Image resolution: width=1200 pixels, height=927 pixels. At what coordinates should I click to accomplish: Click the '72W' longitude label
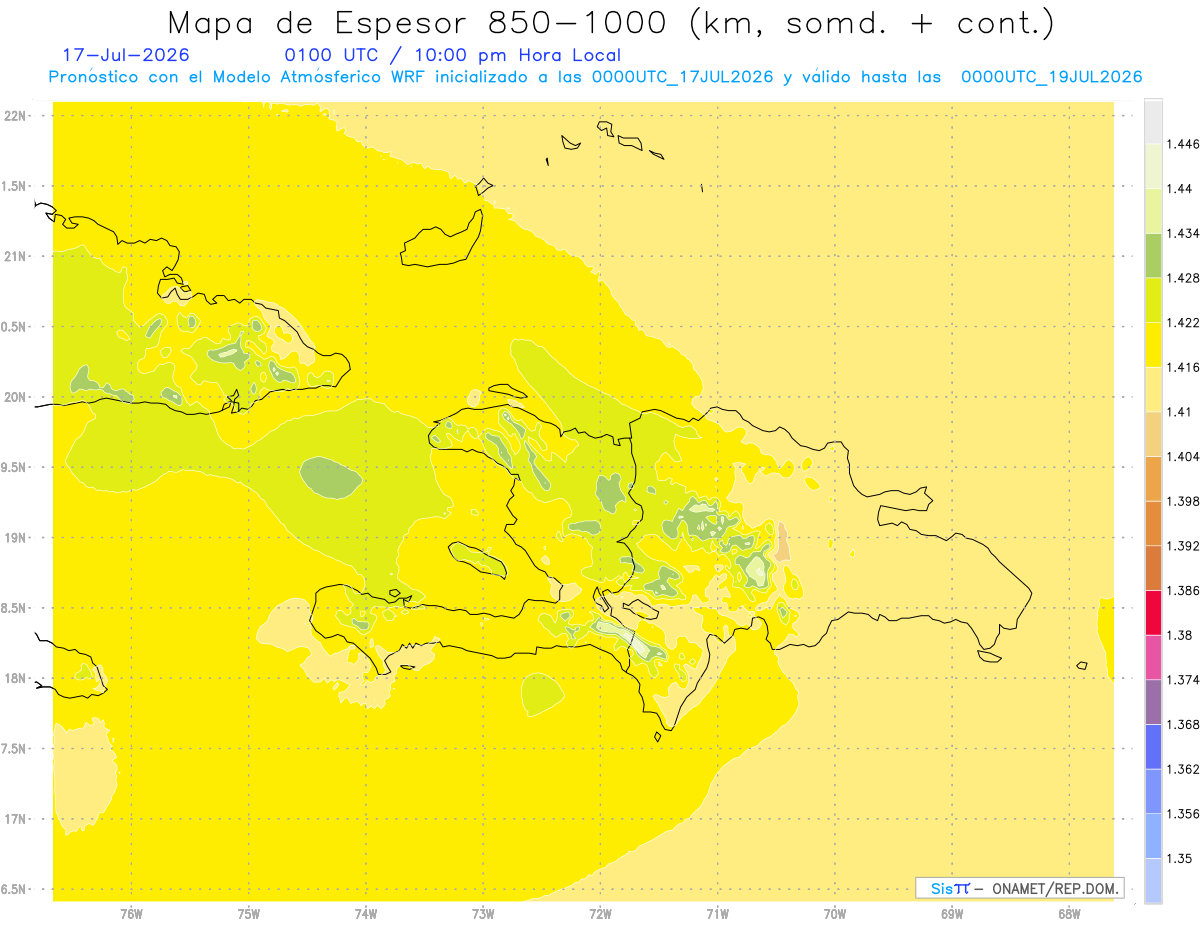pos(601,914)
